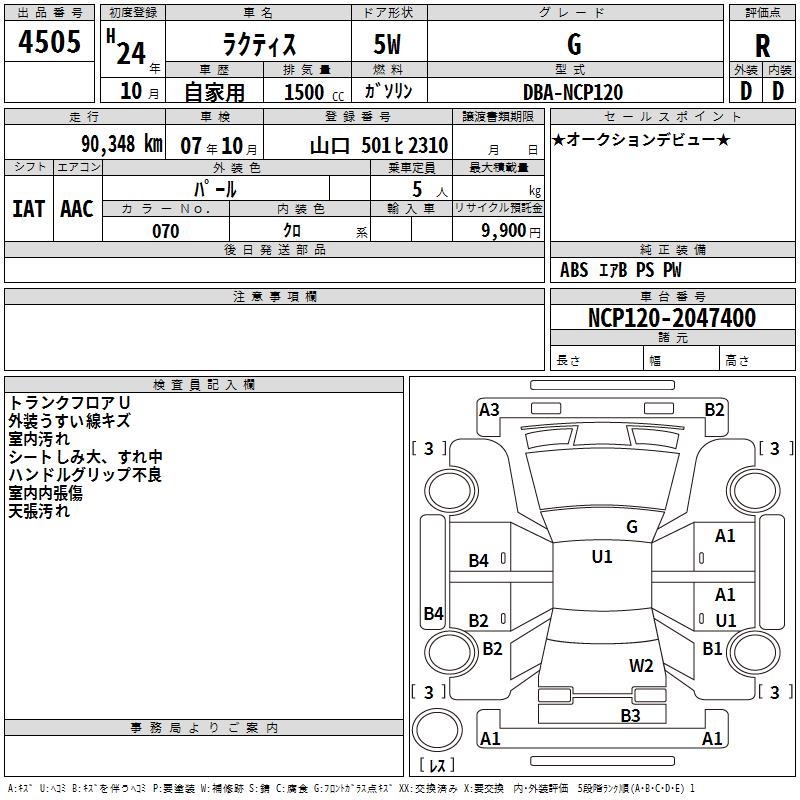The width and height of the screenshot is (800, 800).
Task: Click the U1 dent mark on the roof
Action: click(602, 557)
